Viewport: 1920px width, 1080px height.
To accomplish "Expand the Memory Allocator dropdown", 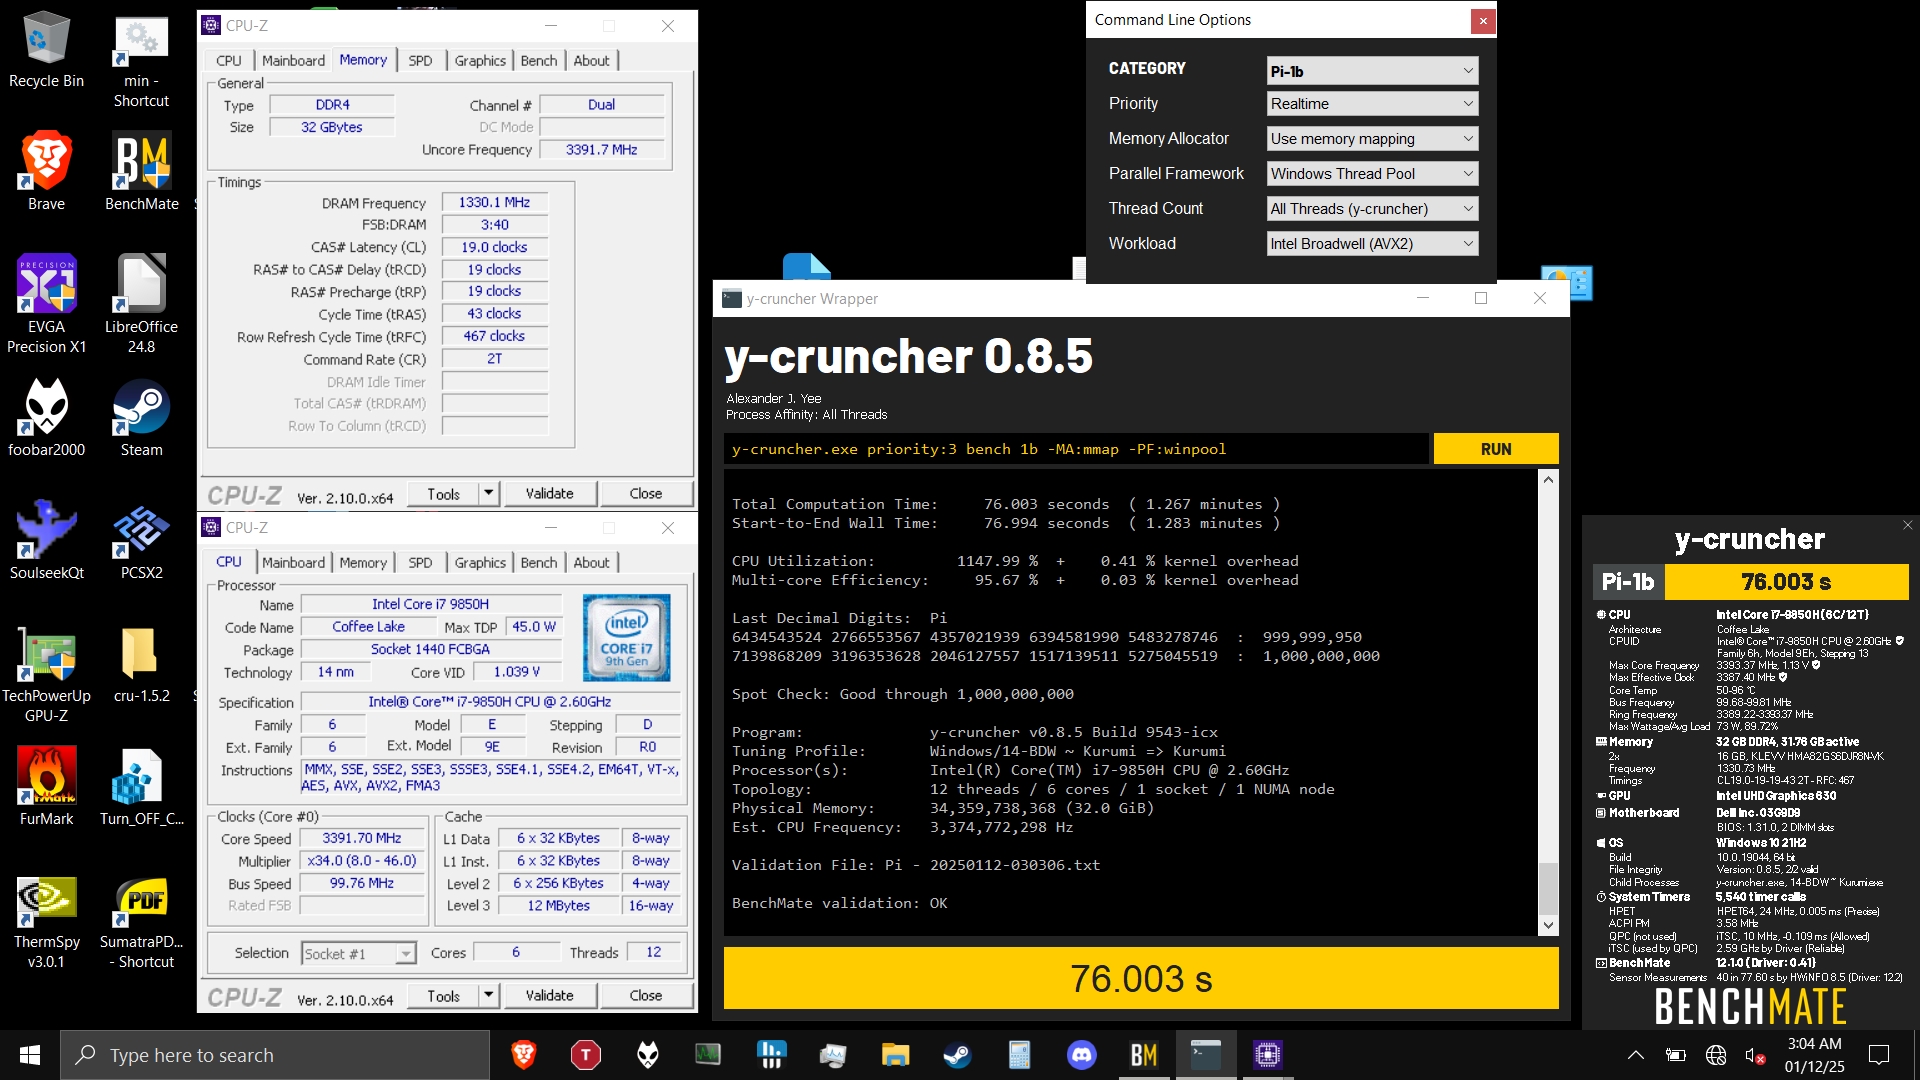I will (x=1372, y=138).
